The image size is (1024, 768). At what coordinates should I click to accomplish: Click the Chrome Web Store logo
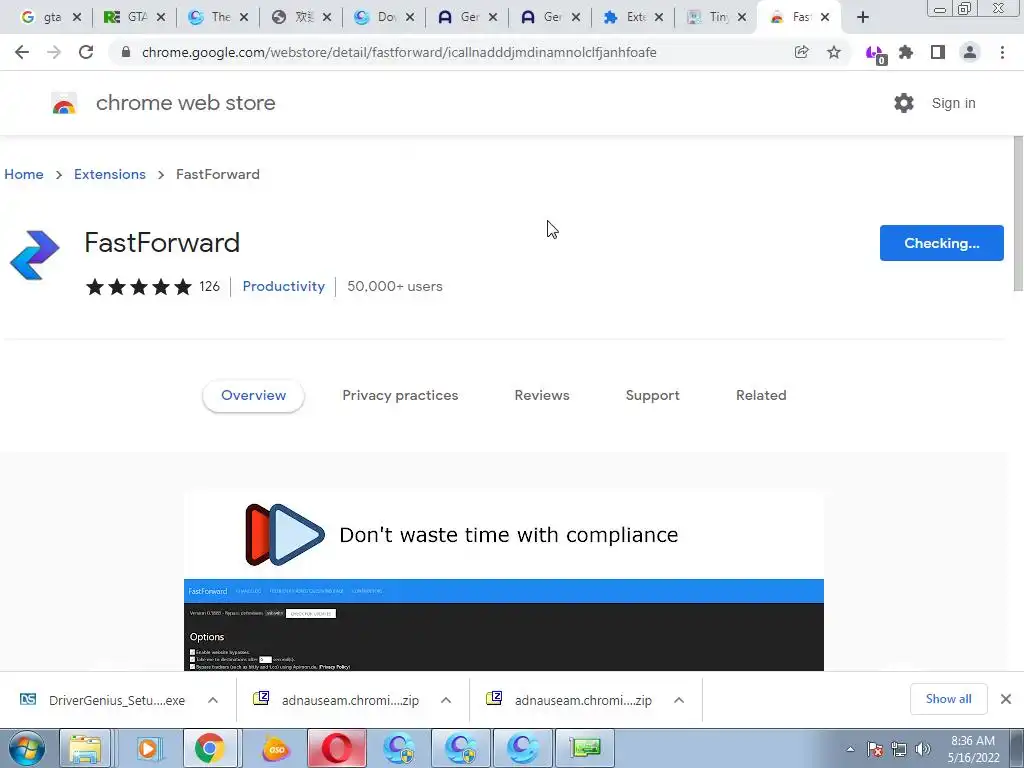point(64,103)
